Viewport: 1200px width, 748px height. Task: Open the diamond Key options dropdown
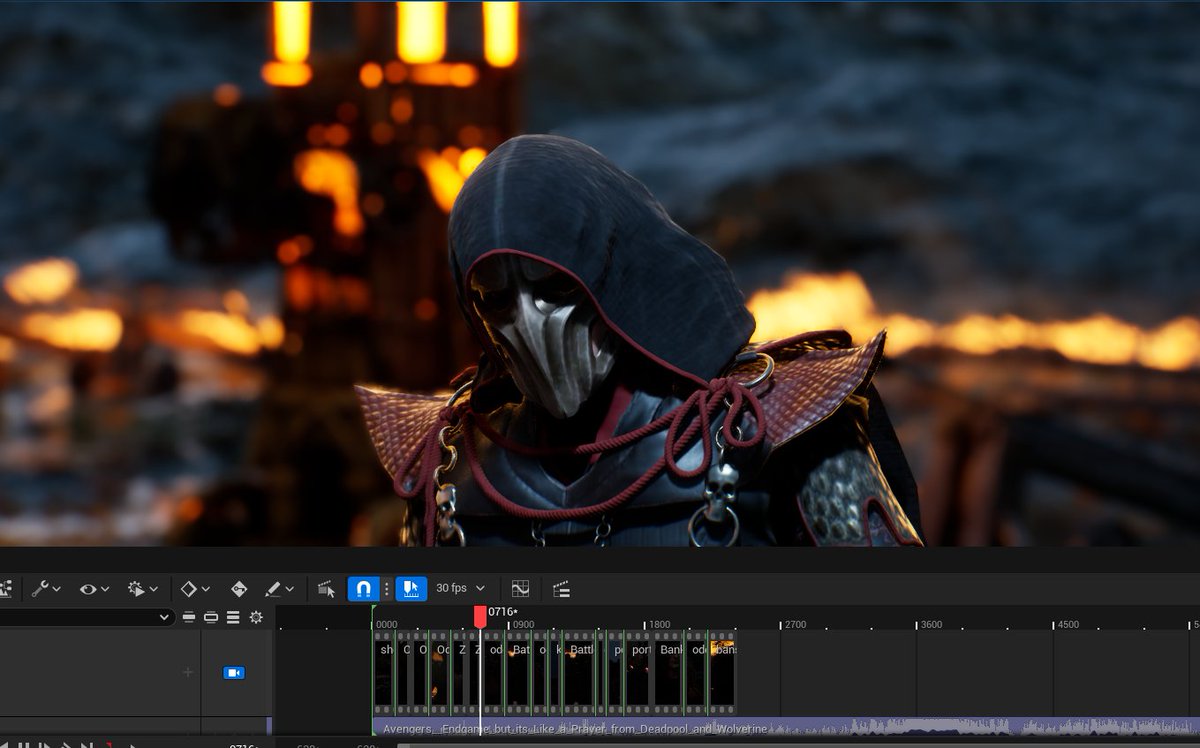194,589
